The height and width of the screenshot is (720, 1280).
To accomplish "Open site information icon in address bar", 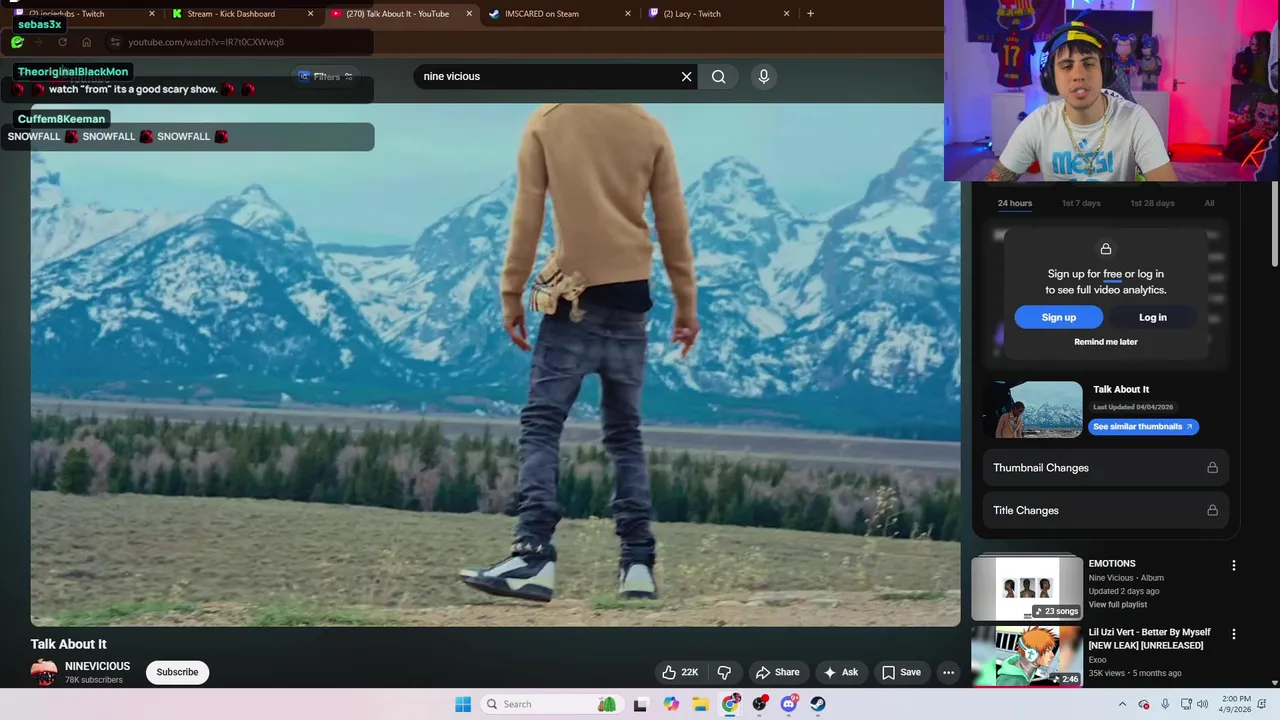I will click(115, 42).
